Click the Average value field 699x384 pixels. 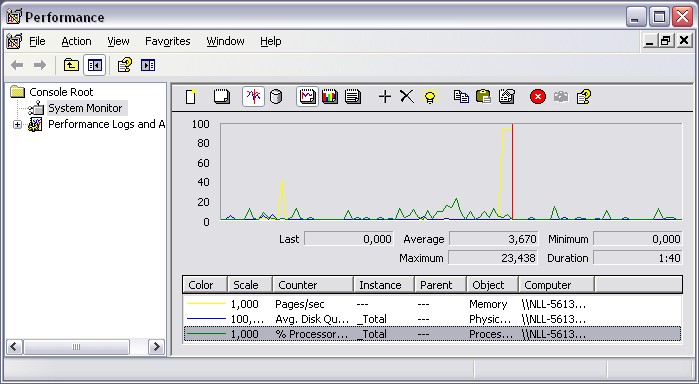[x=493, y=239]
